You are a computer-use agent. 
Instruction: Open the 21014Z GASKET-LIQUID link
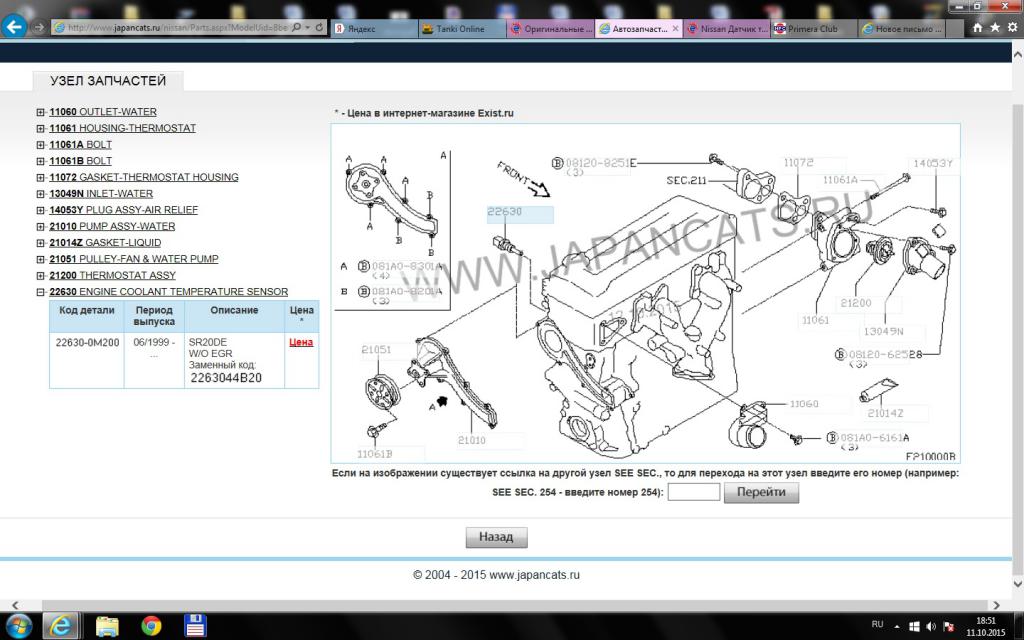pos(104,242)
